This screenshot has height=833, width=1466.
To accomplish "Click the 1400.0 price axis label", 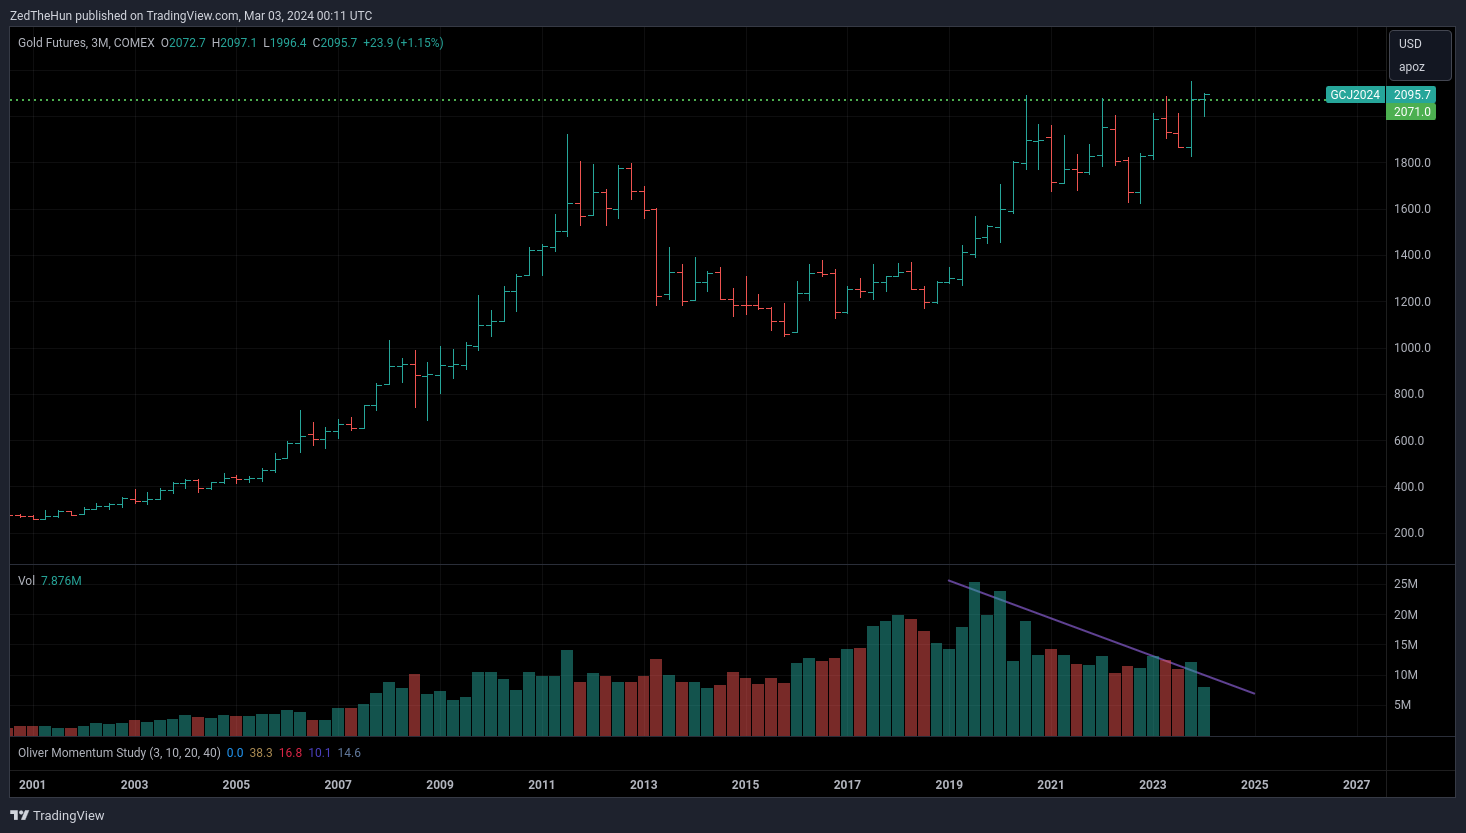I will coord(1412,255).
